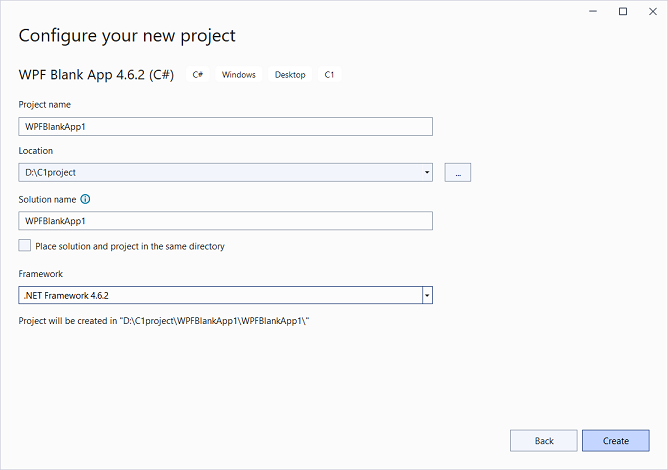Expand the Location dropdown arrow
This screenshot has height=470, width=668.
427,173
